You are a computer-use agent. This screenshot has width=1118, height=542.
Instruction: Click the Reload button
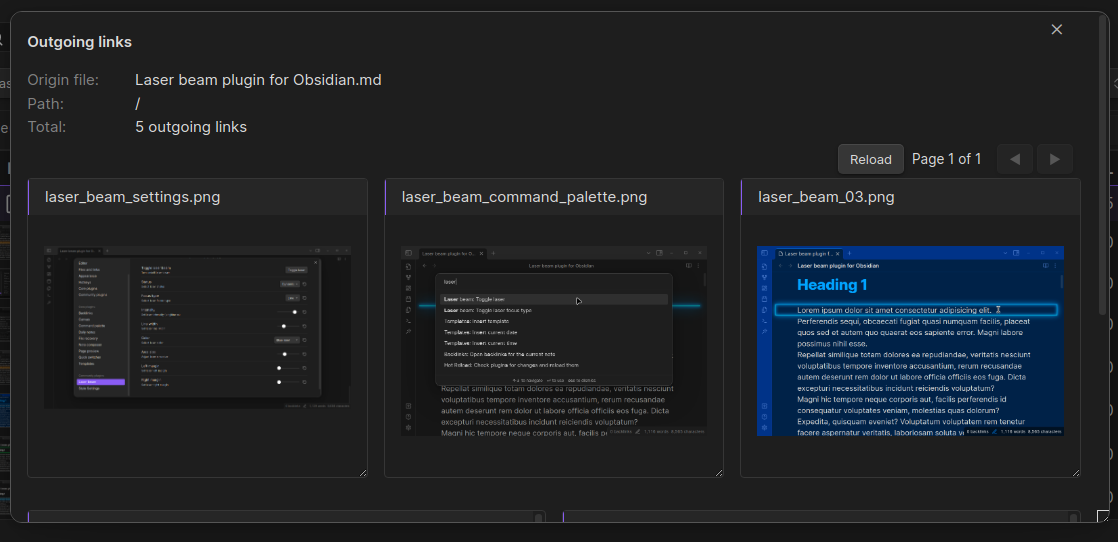(871, 159)
